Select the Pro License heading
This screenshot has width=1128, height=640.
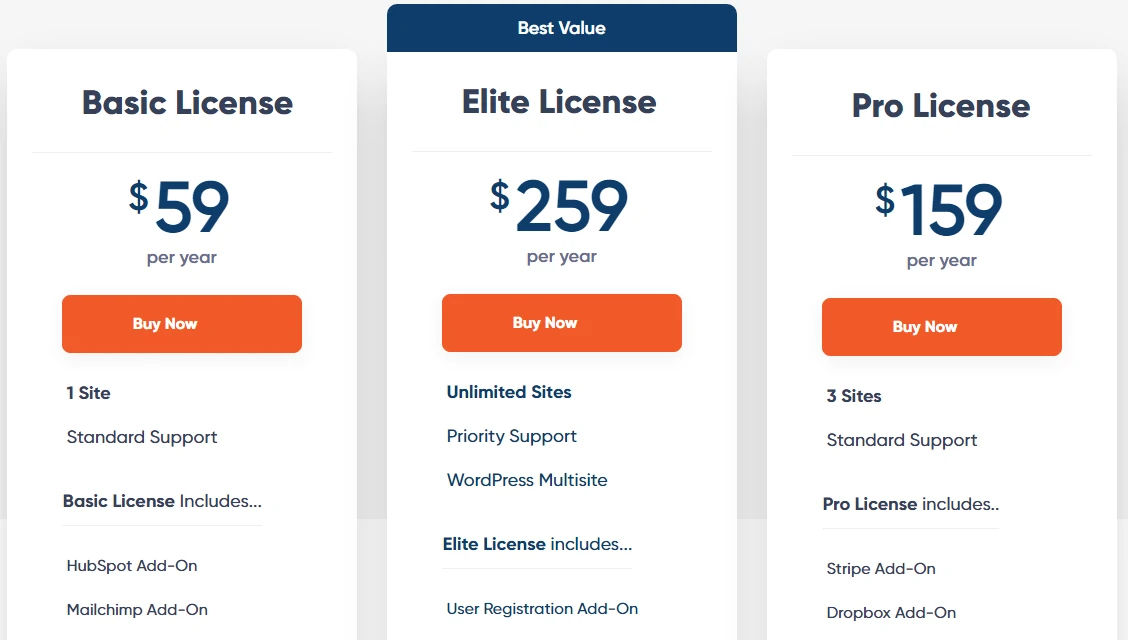(941, 106)
